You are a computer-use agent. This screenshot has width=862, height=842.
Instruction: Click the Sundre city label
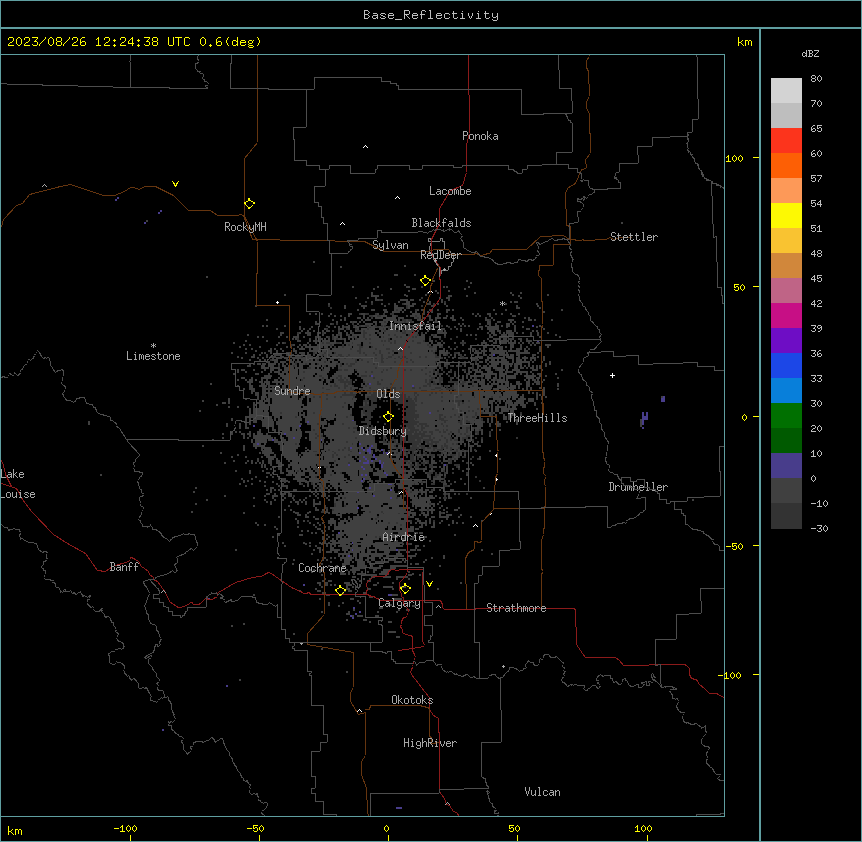(292, 391)
